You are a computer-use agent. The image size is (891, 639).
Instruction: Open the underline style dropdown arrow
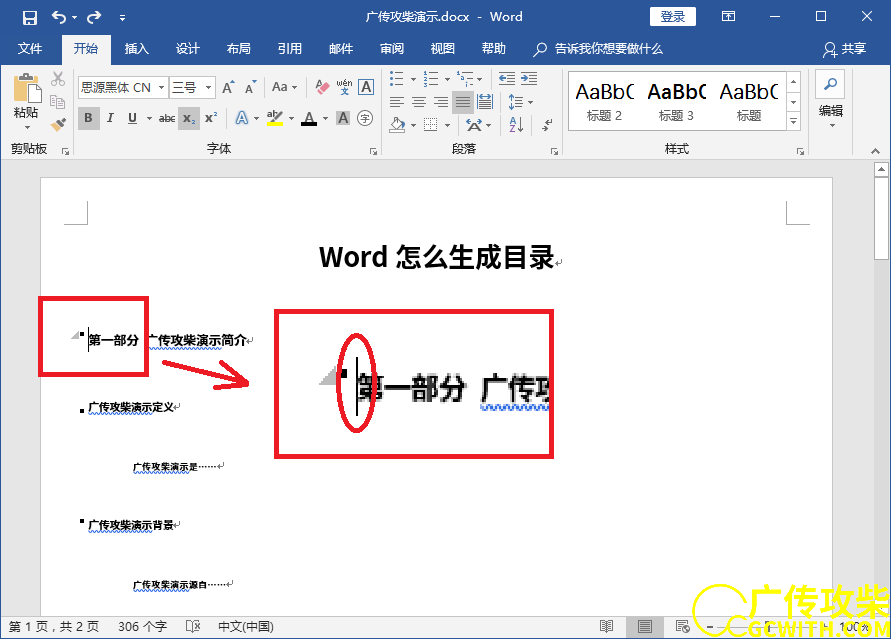pos(149,119)
